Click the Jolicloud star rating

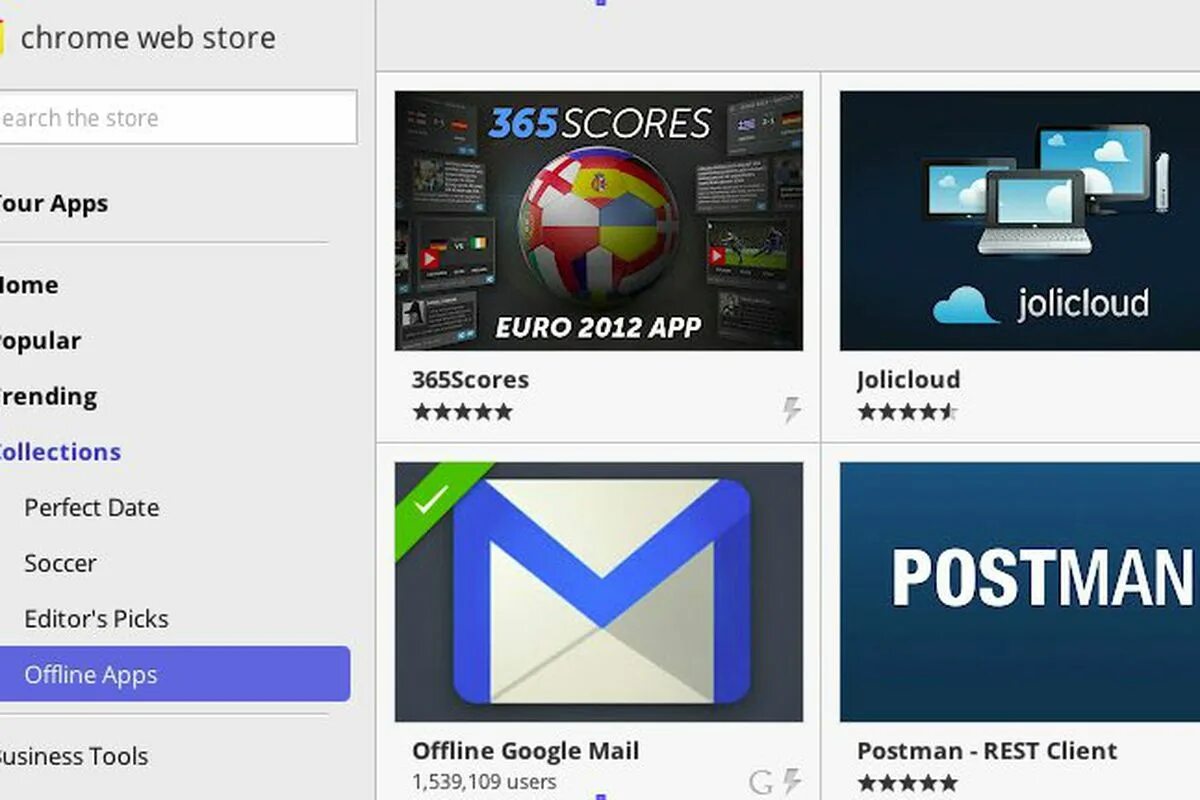click(907, 411)
